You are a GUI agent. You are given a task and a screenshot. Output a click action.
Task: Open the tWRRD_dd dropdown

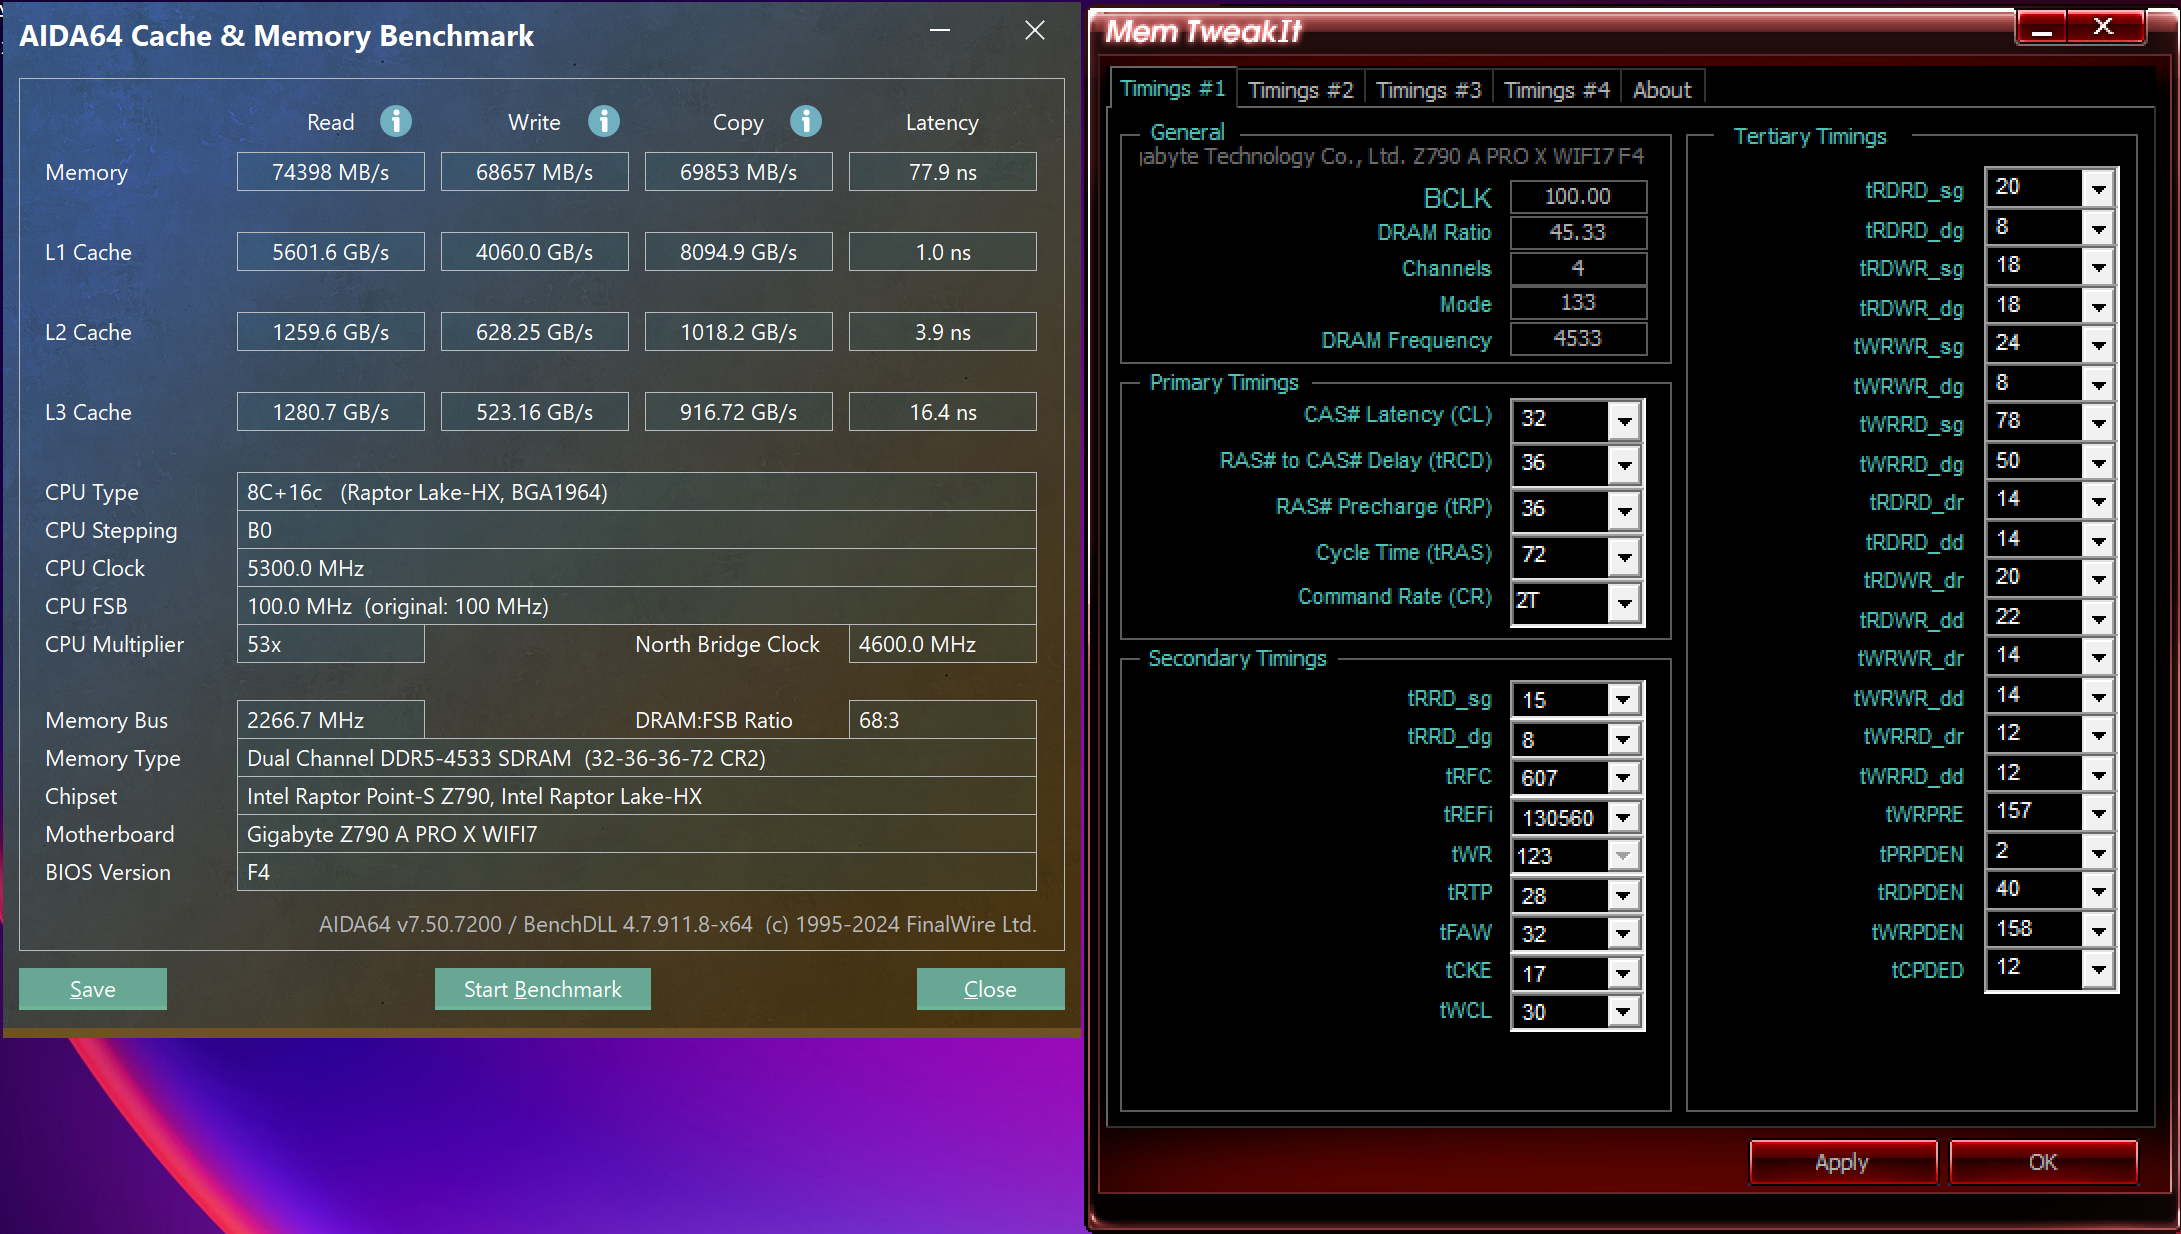[x=2098, y=774]
